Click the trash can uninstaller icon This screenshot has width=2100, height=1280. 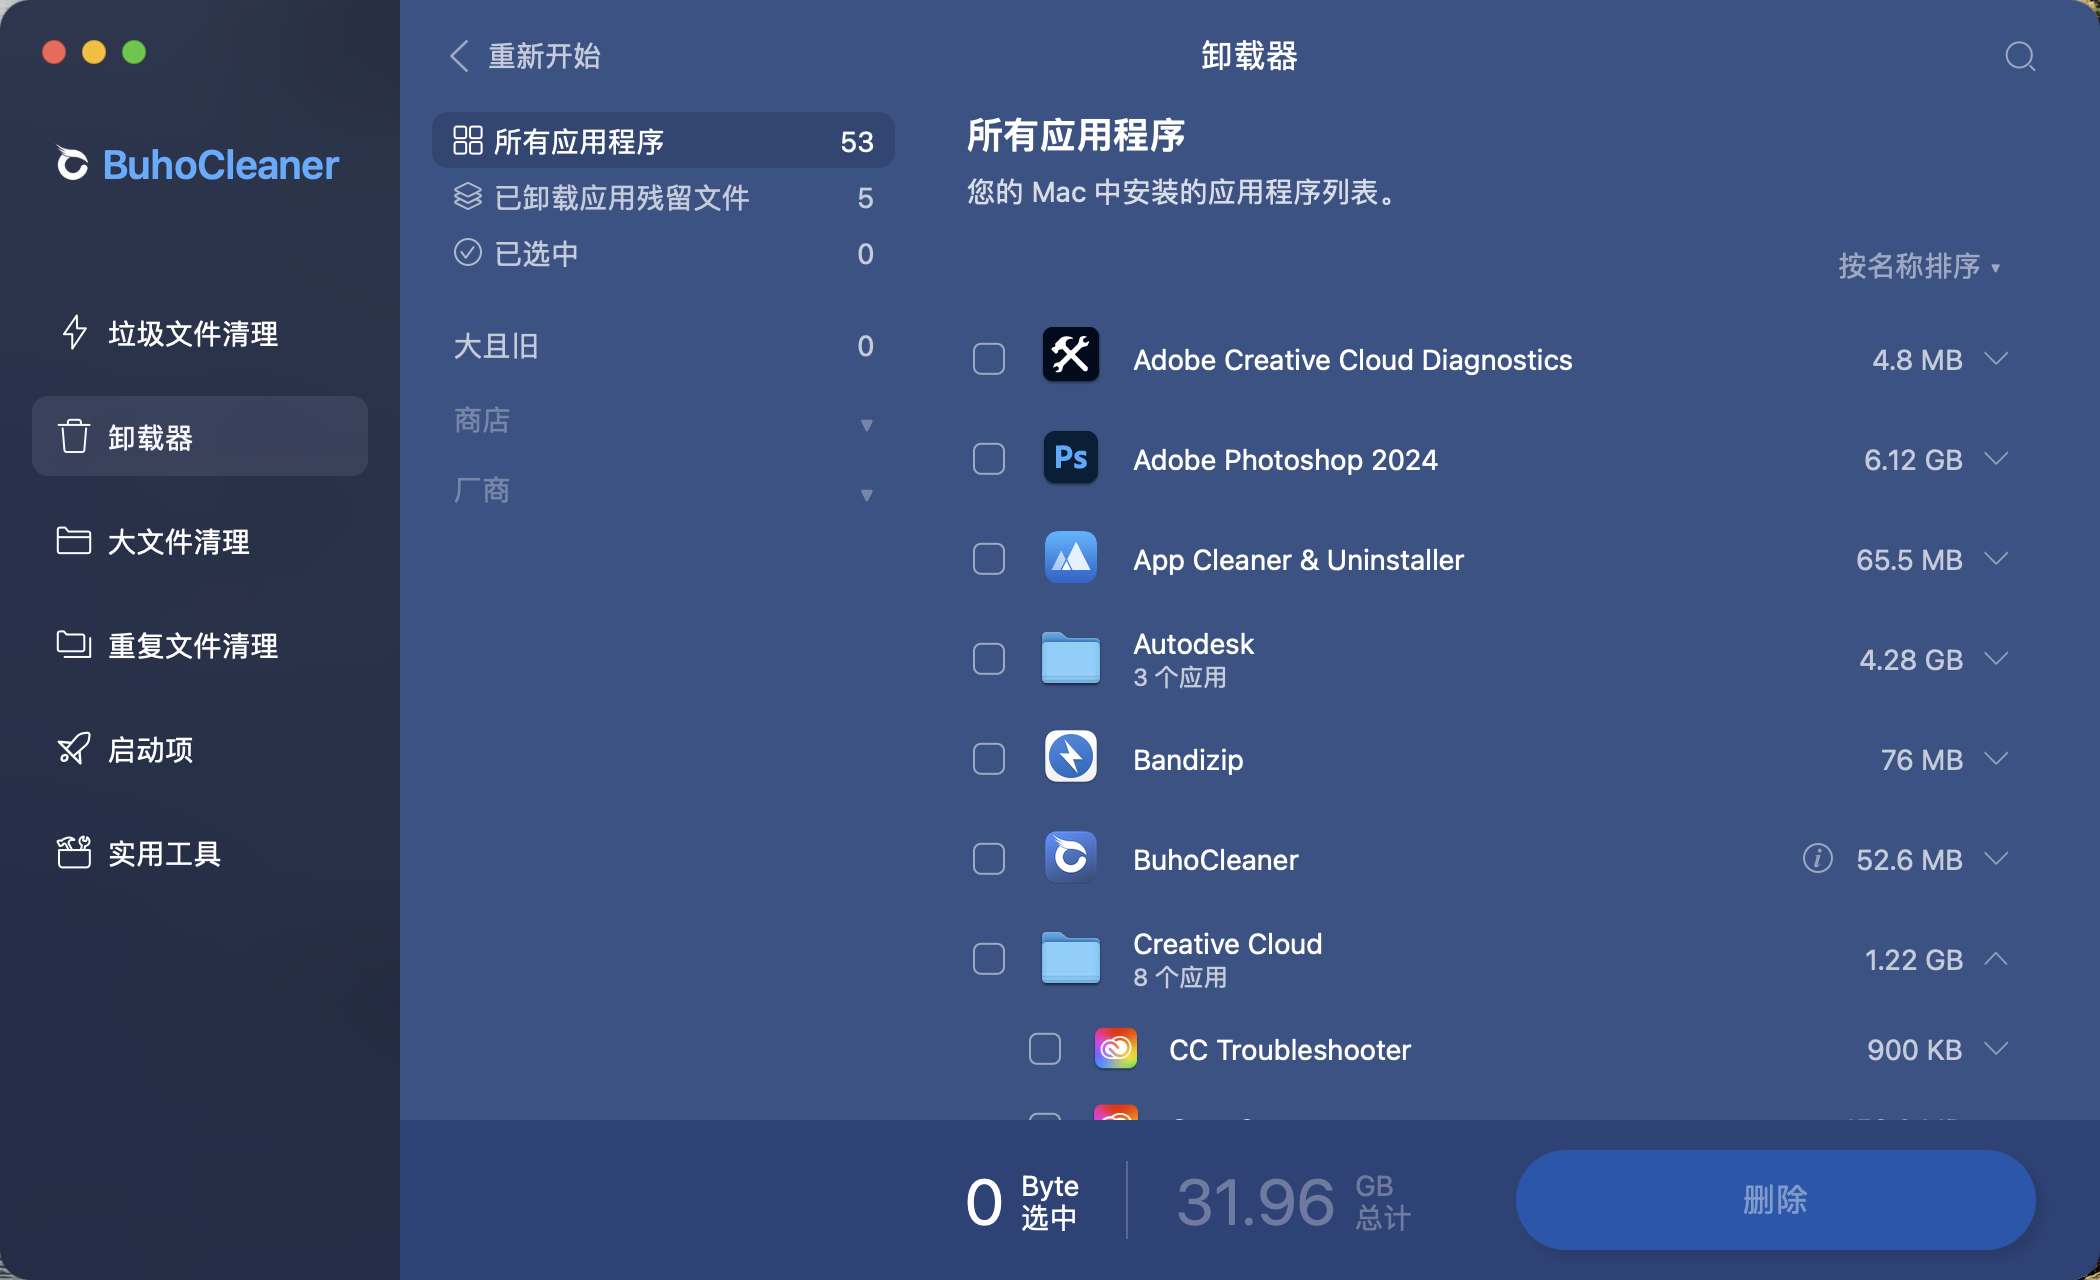pos(74,437)
